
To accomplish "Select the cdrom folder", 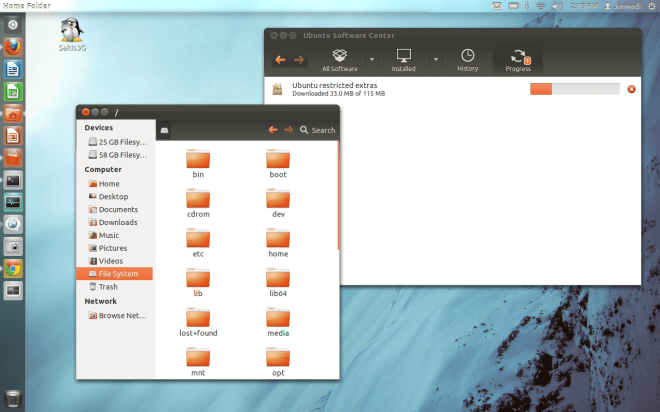I will tap(198, 203).
